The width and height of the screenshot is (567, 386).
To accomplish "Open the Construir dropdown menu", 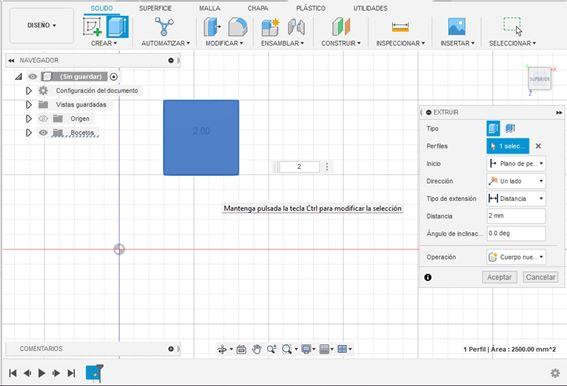I will point(341,43).
